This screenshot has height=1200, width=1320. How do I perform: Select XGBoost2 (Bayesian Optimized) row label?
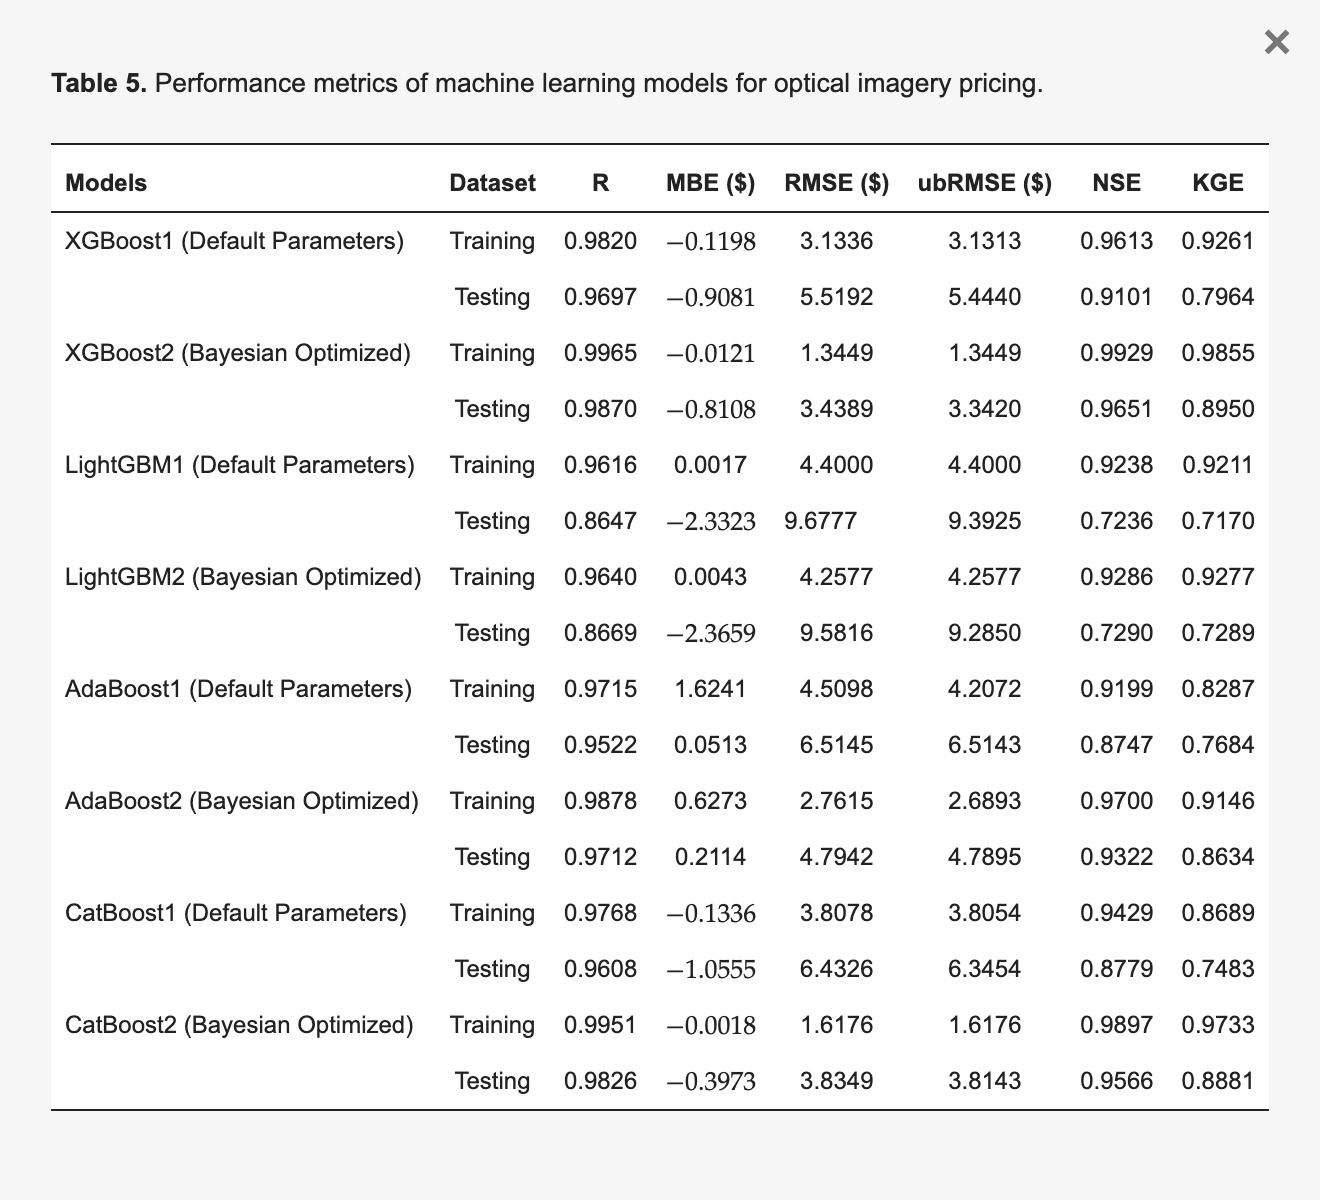pyautogui.click(x=238, y=353)
